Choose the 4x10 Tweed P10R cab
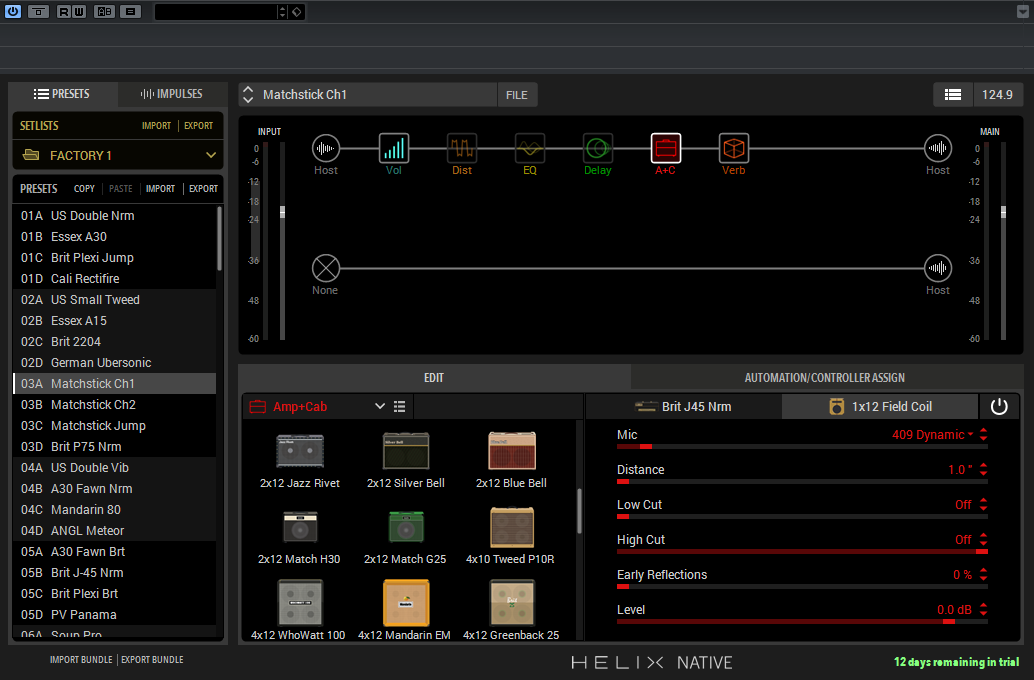Viewport: 1034px width, 680px height. coord(511,536)
